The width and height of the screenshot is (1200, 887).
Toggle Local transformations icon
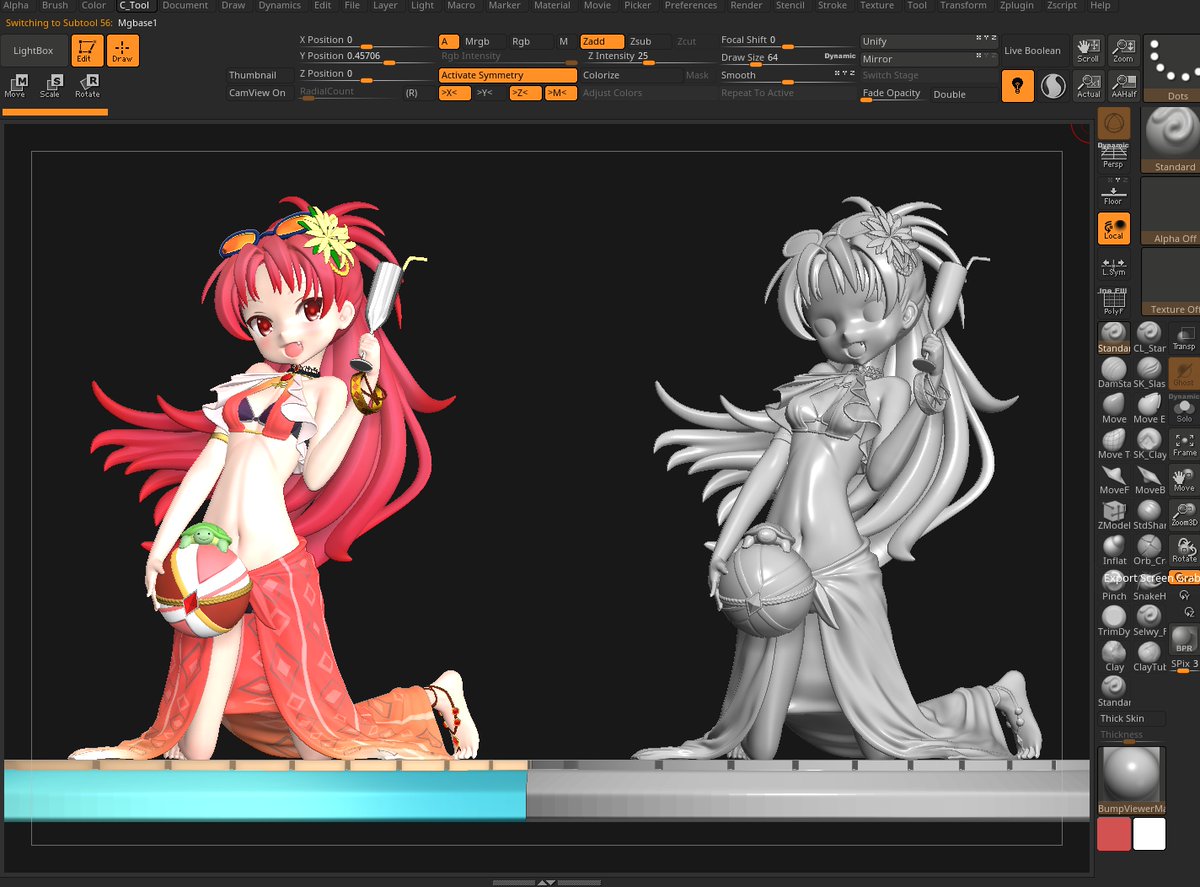coord(1113,228)
